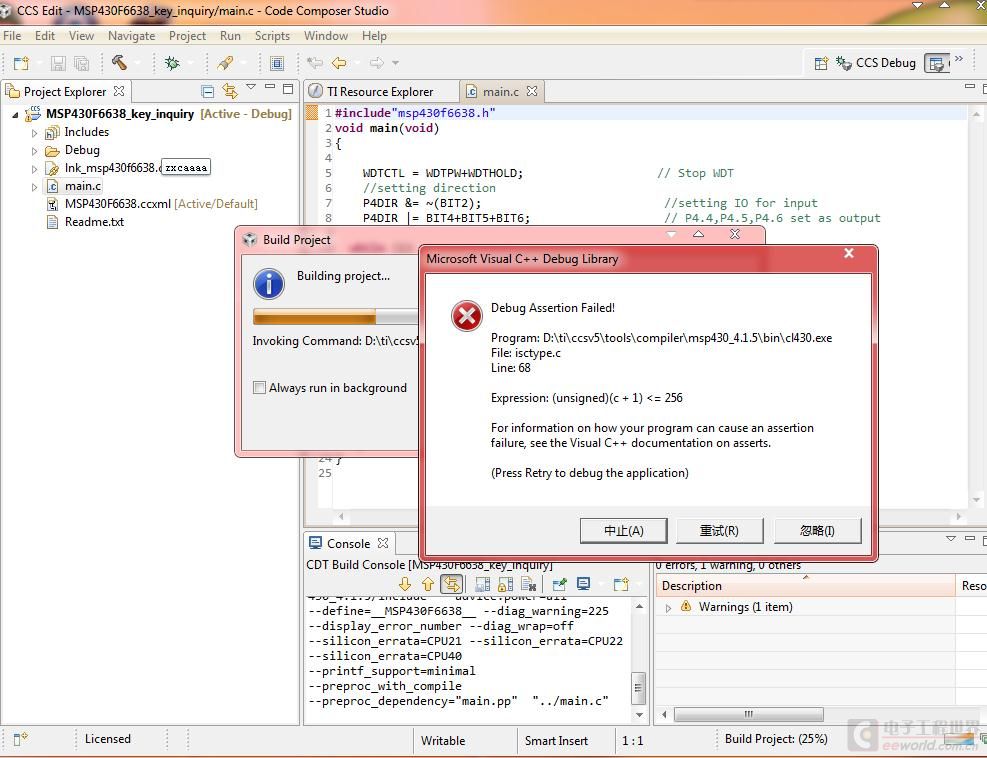Click the Save All toolbar icon
Screen dimensions: 987x758
[81, 63]
